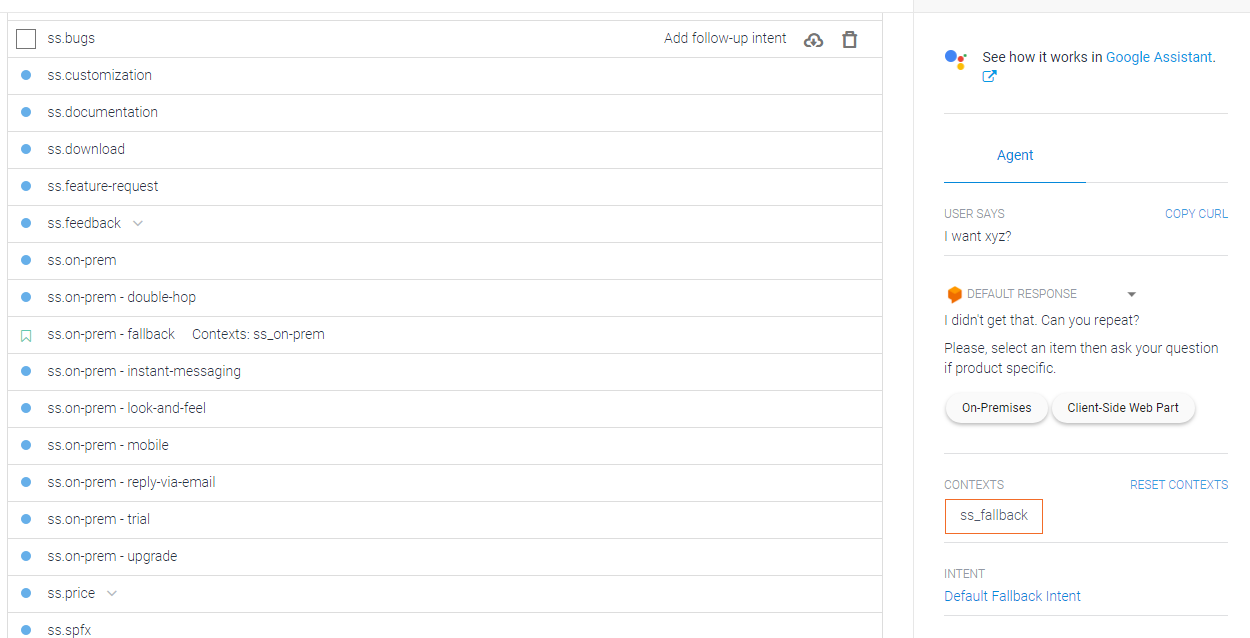The width and height of the screenshot is (1250, 638).
Task: Click the ss_fallback context chip
Action: pyautogui.click(x=993, y=516)
